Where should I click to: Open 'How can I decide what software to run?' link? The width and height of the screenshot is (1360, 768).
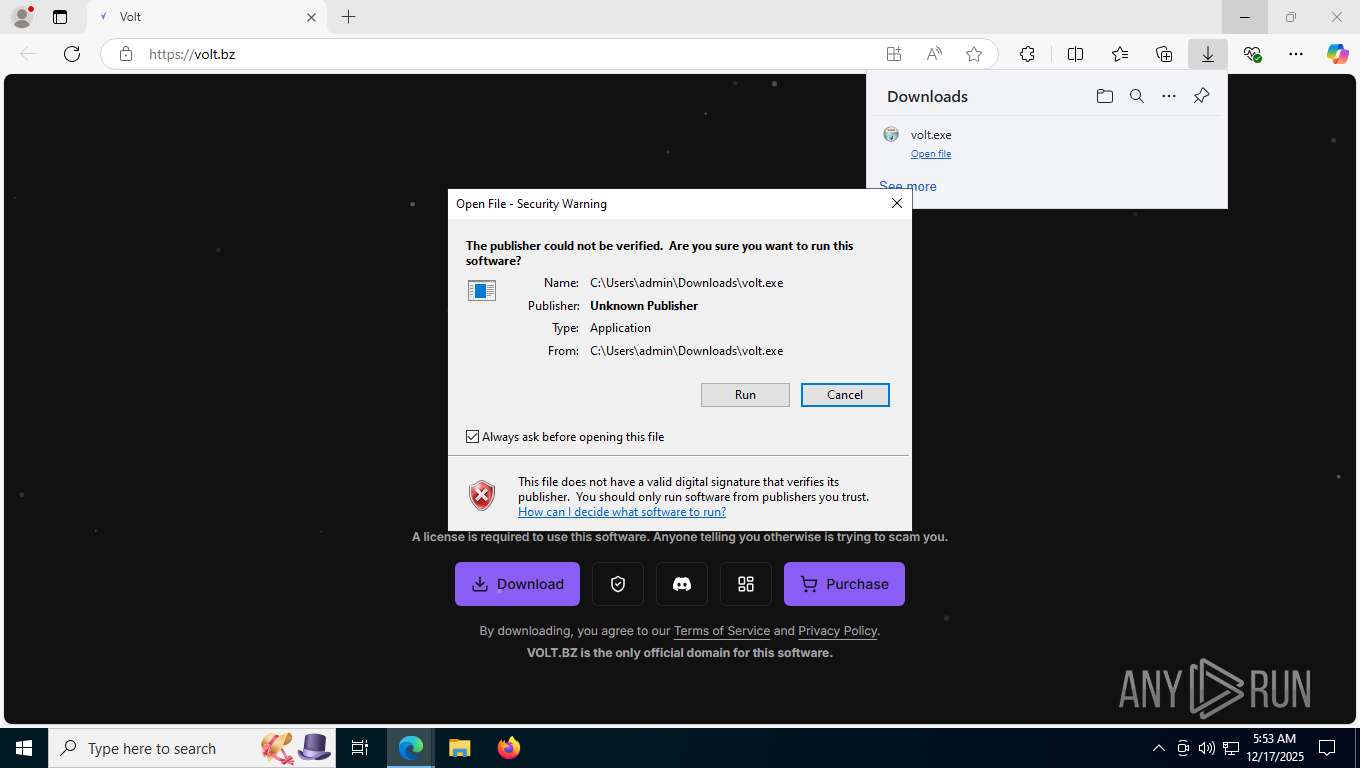(622, 512)
